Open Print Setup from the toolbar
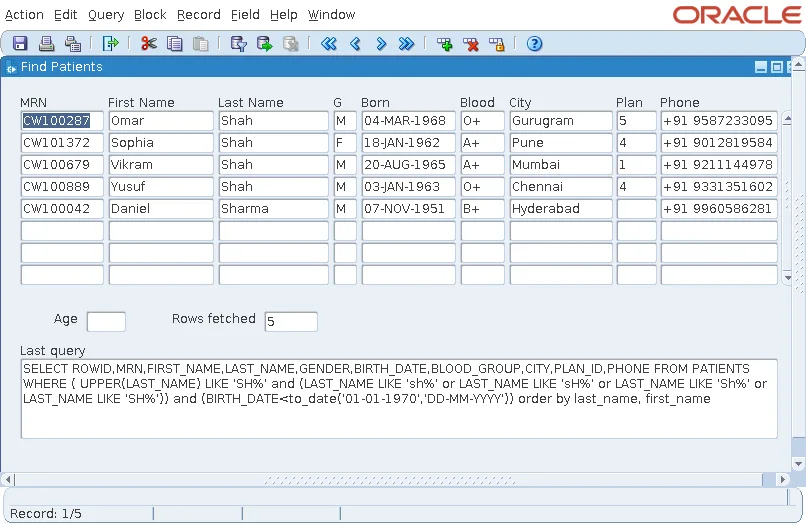The width and height of the screenshot is (806, 529). tap(72, 44)
